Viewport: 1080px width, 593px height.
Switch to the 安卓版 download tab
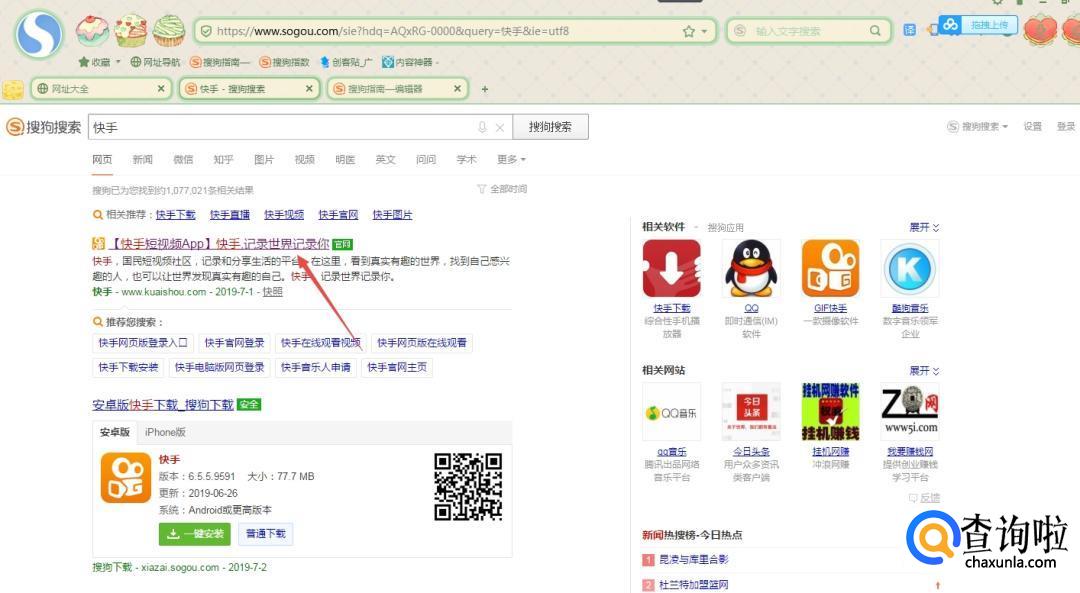coord(114,432)
